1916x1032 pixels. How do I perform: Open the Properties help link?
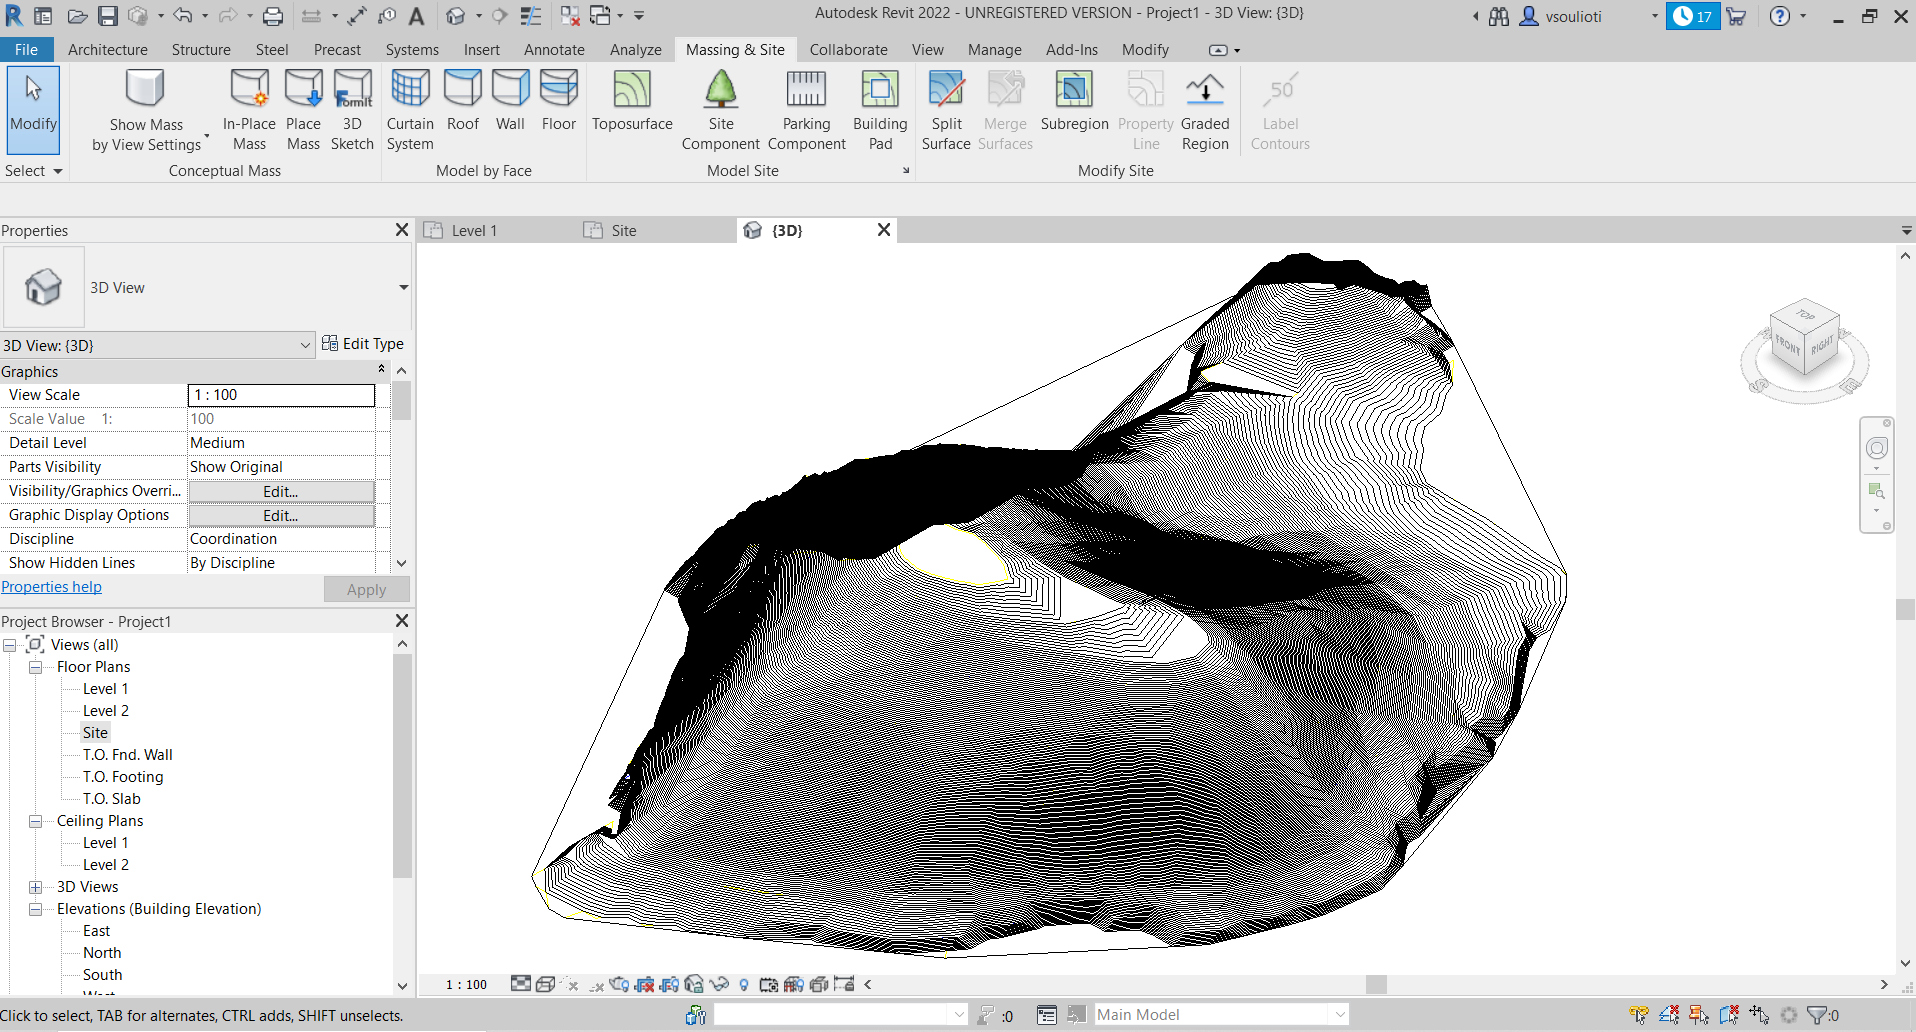51,587
